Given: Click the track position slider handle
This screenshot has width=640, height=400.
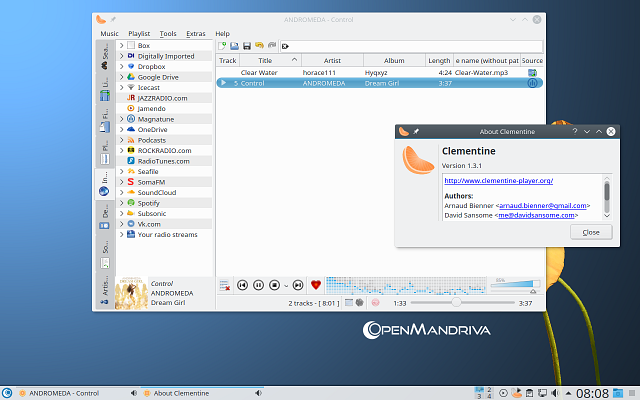Looking at the screenshot, I should pyautogui.click(x=456, y=302).
